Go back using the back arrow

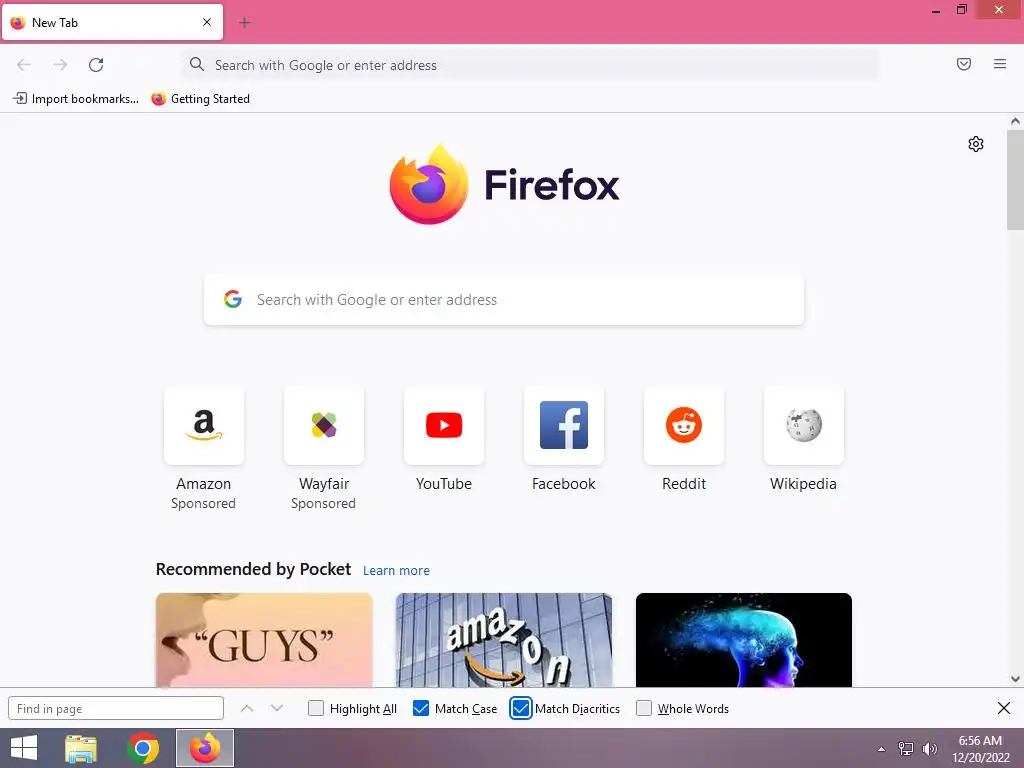click(24, 65)
